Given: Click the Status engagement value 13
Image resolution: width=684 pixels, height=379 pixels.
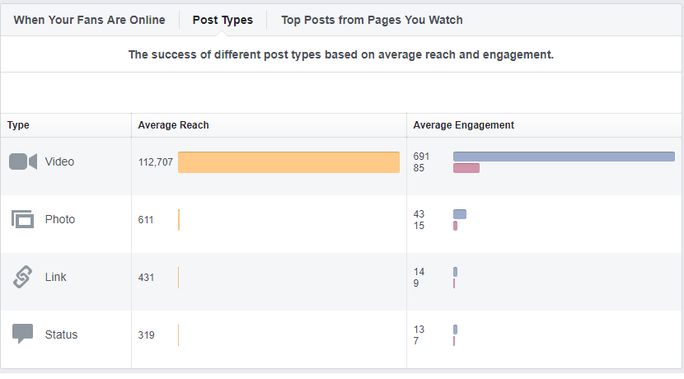Looking at the screenshot, I should click(x=419, y=329).
